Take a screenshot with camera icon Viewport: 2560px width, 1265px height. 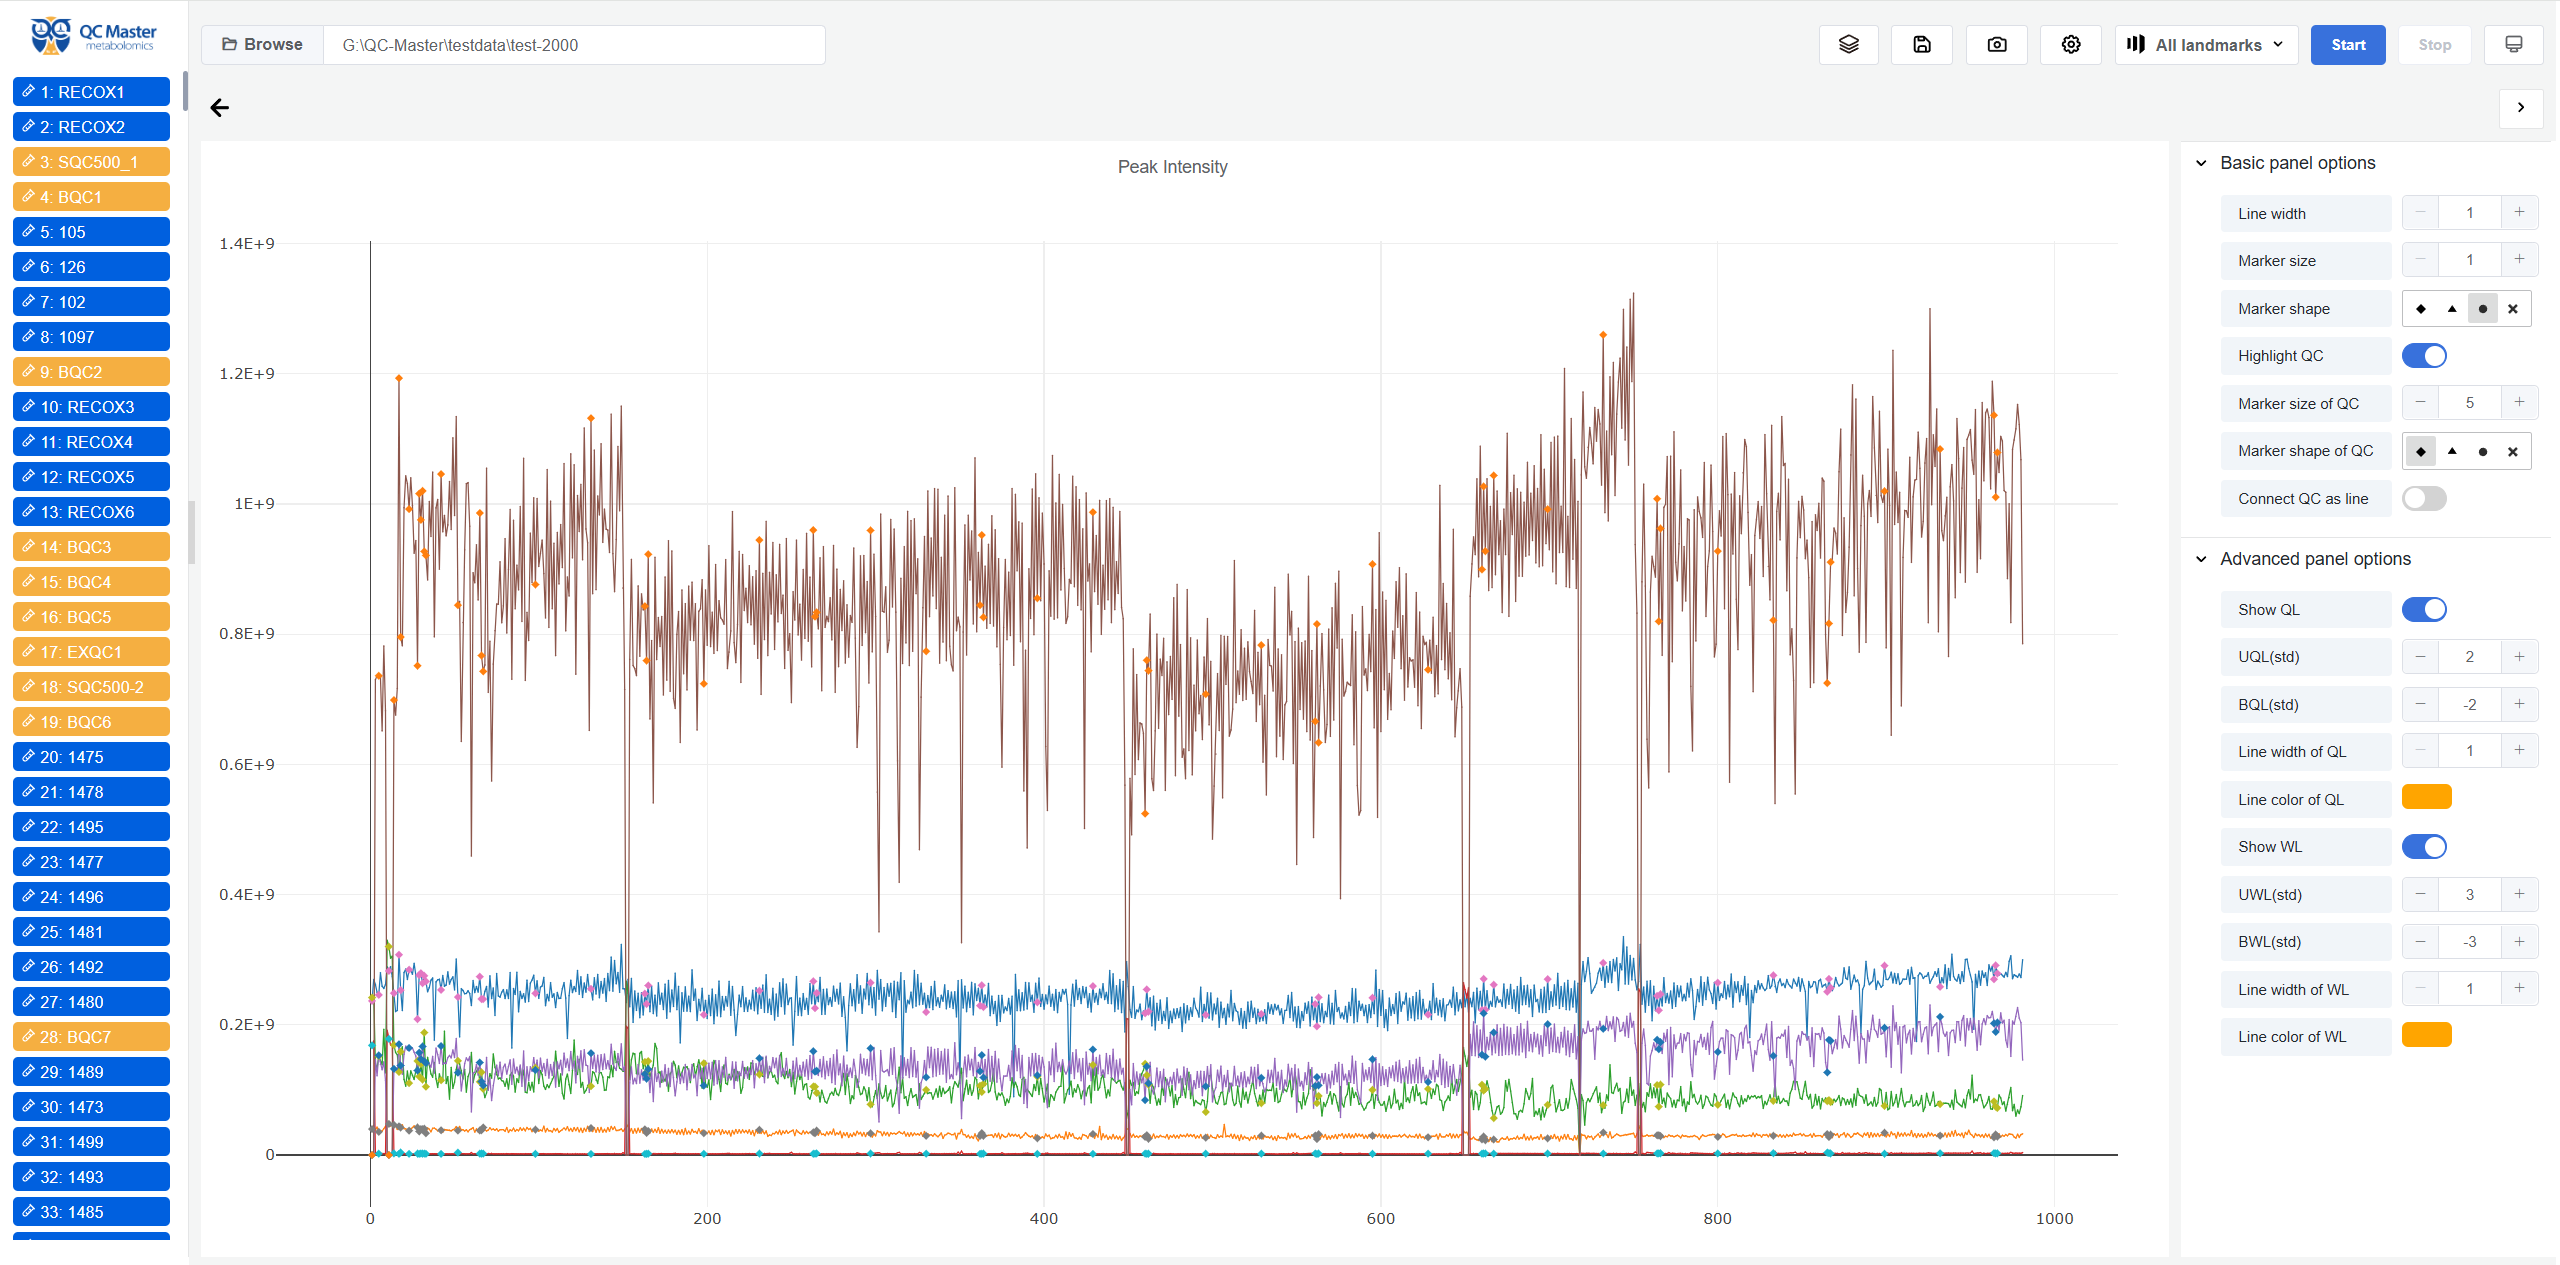point(1996,45)
